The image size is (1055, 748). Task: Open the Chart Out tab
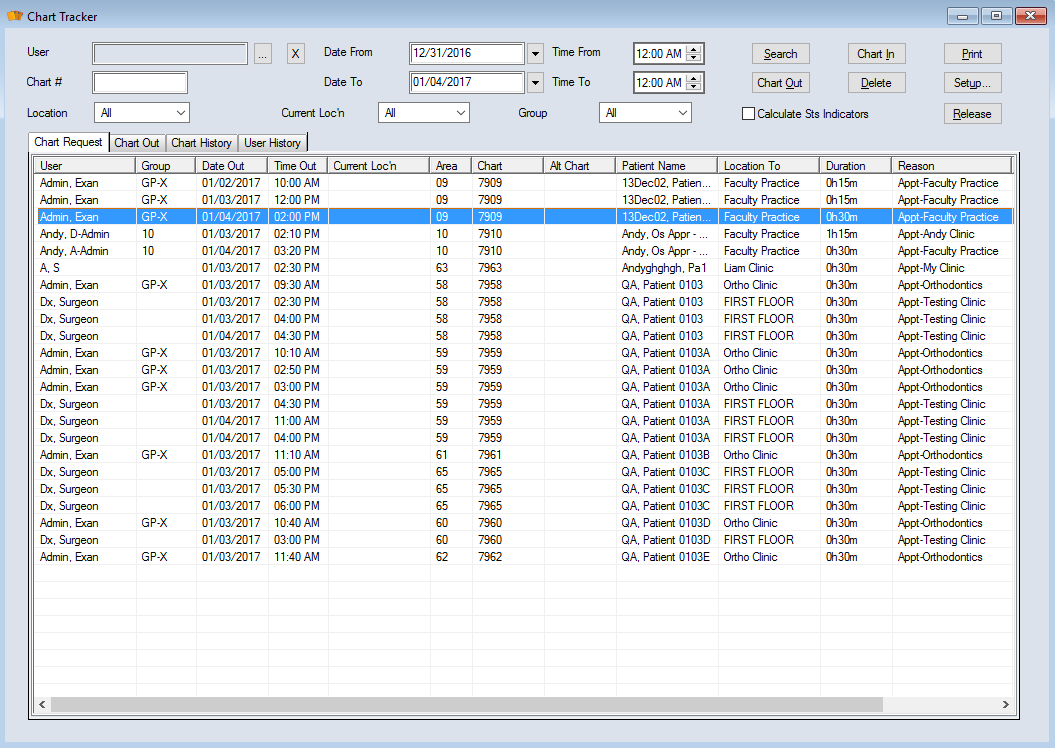click(137, 143)
